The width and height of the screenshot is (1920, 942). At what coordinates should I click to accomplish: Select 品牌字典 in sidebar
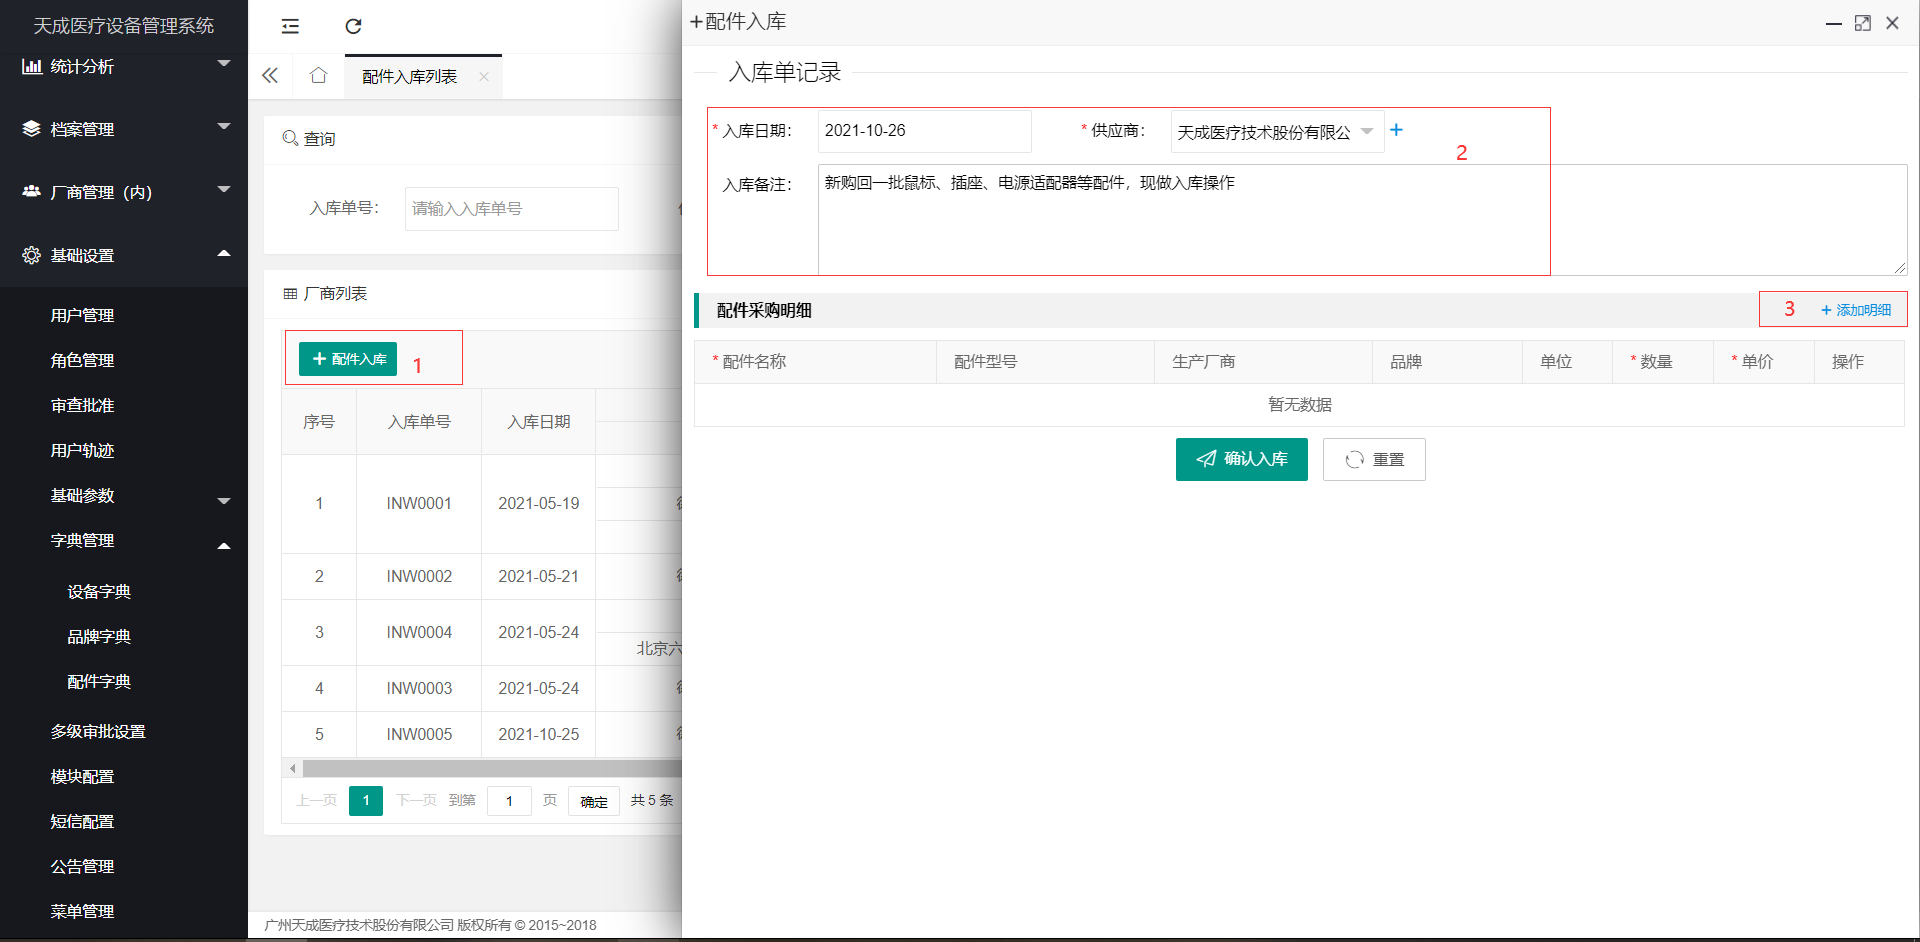click(x=99, y=636)
